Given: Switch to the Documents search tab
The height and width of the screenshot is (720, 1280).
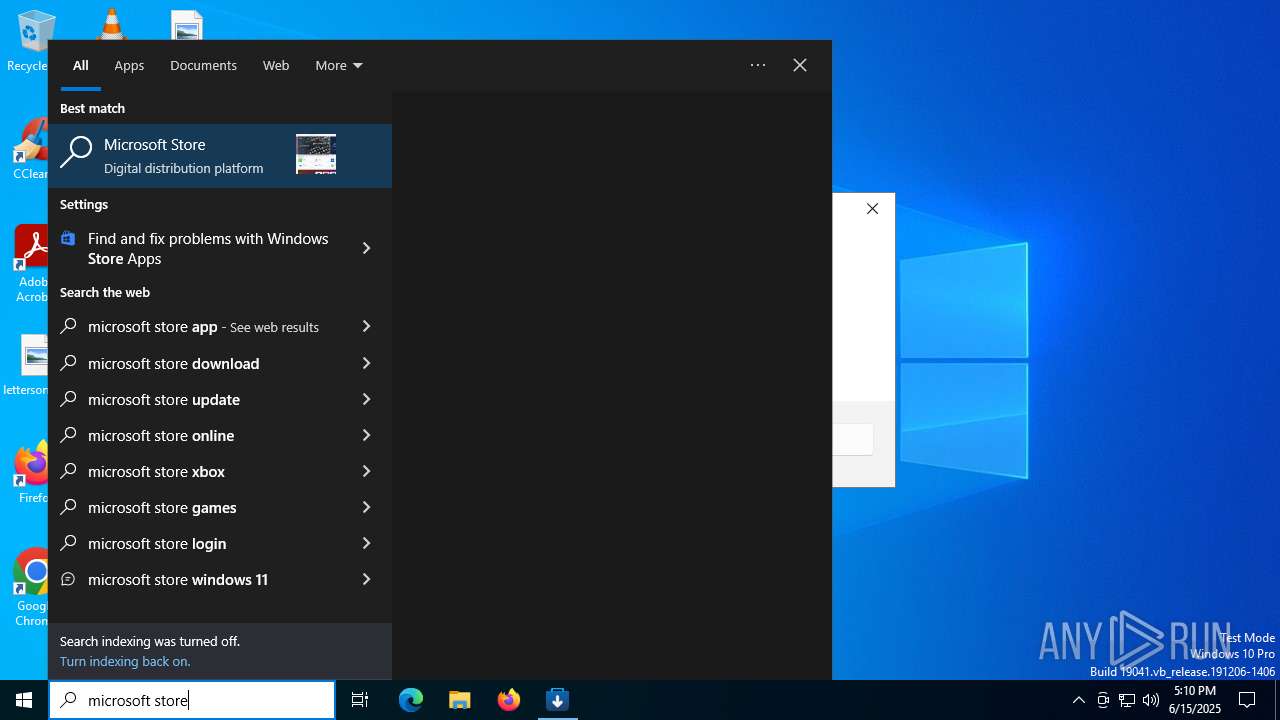Looking at the screenshot, I should (x=203, y=65).
